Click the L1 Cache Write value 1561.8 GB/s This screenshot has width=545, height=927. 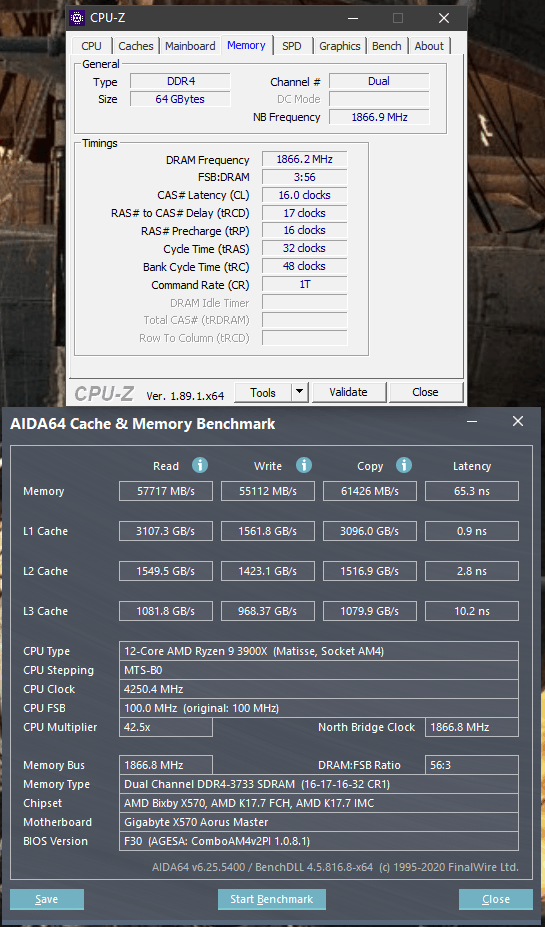(x=268, y=531)
